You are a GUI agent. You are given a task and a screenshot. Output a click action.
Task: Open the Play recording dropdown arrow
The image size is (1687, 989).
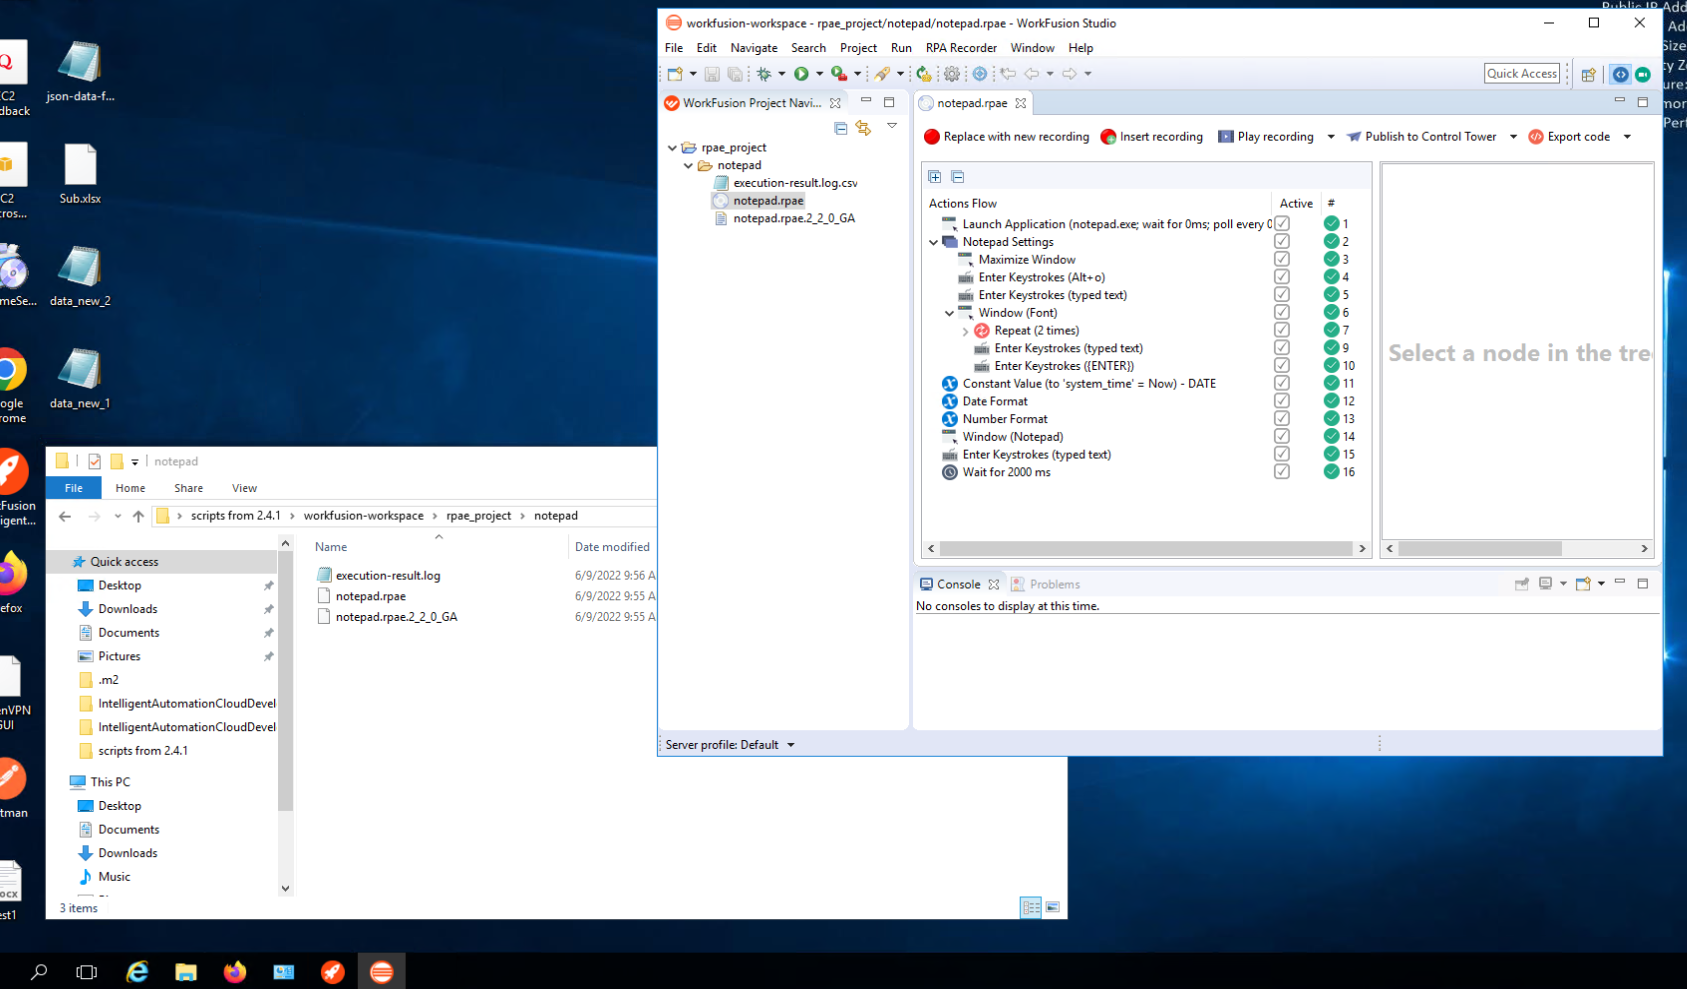[x=1331, y=137]
